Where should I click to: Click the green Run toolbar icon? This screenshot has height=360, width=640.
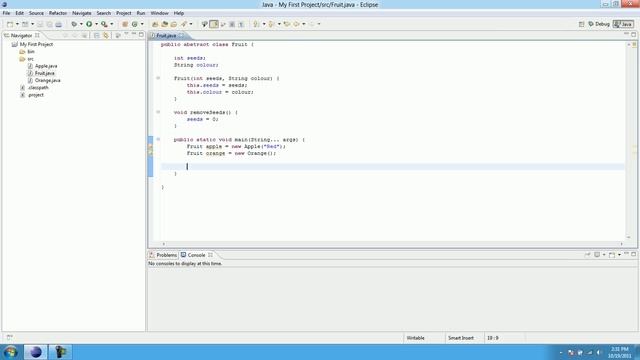[x=89, y=24]
